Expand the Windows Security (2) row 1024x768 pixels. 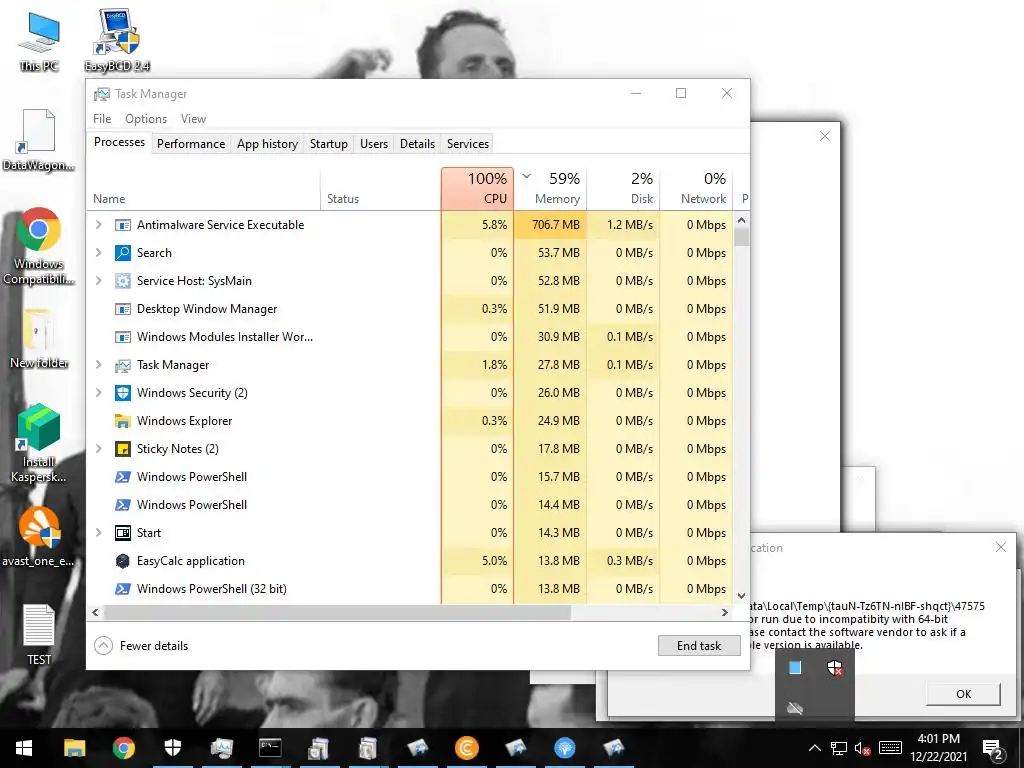[x=99, y=392]
